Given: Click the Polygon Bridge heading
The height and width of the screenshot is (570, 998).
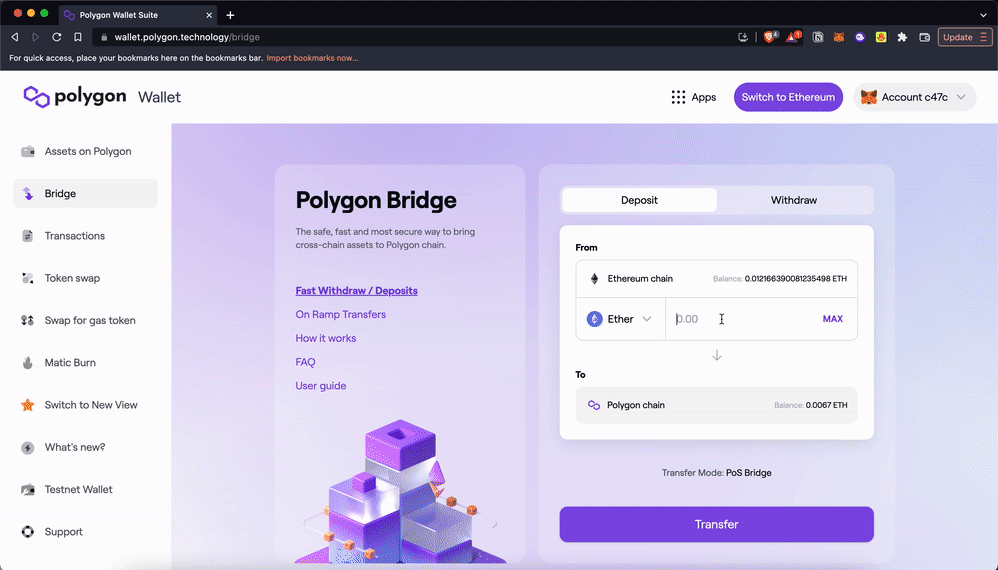Looking at the screenshot, I should pos(376,200).
